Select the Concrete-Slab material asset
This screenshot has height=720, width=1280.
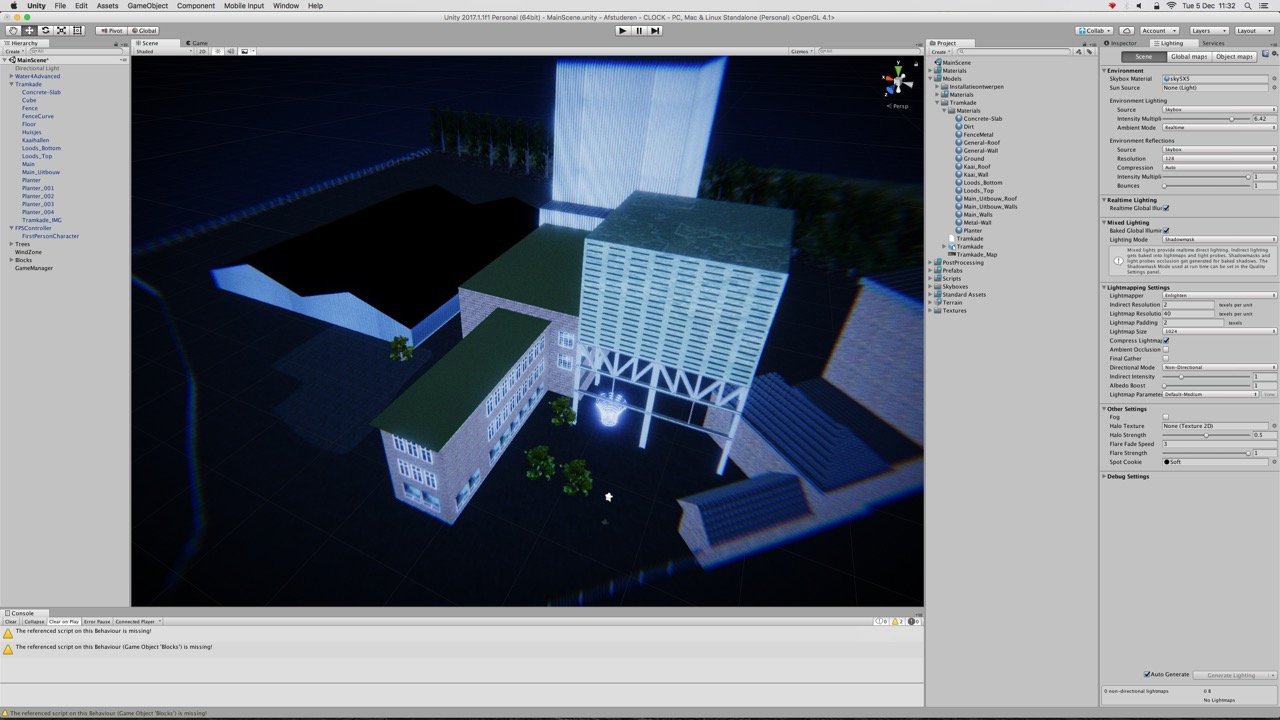tap(982, 119)
